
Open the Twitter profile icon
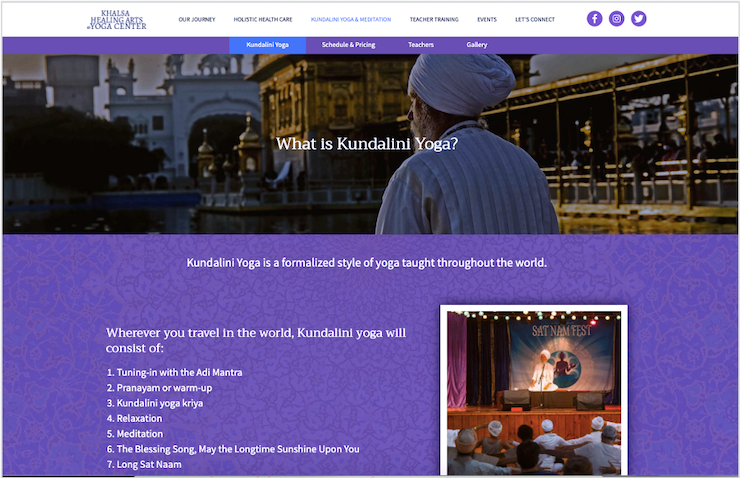pyautogui.click(x=639, y=19)
